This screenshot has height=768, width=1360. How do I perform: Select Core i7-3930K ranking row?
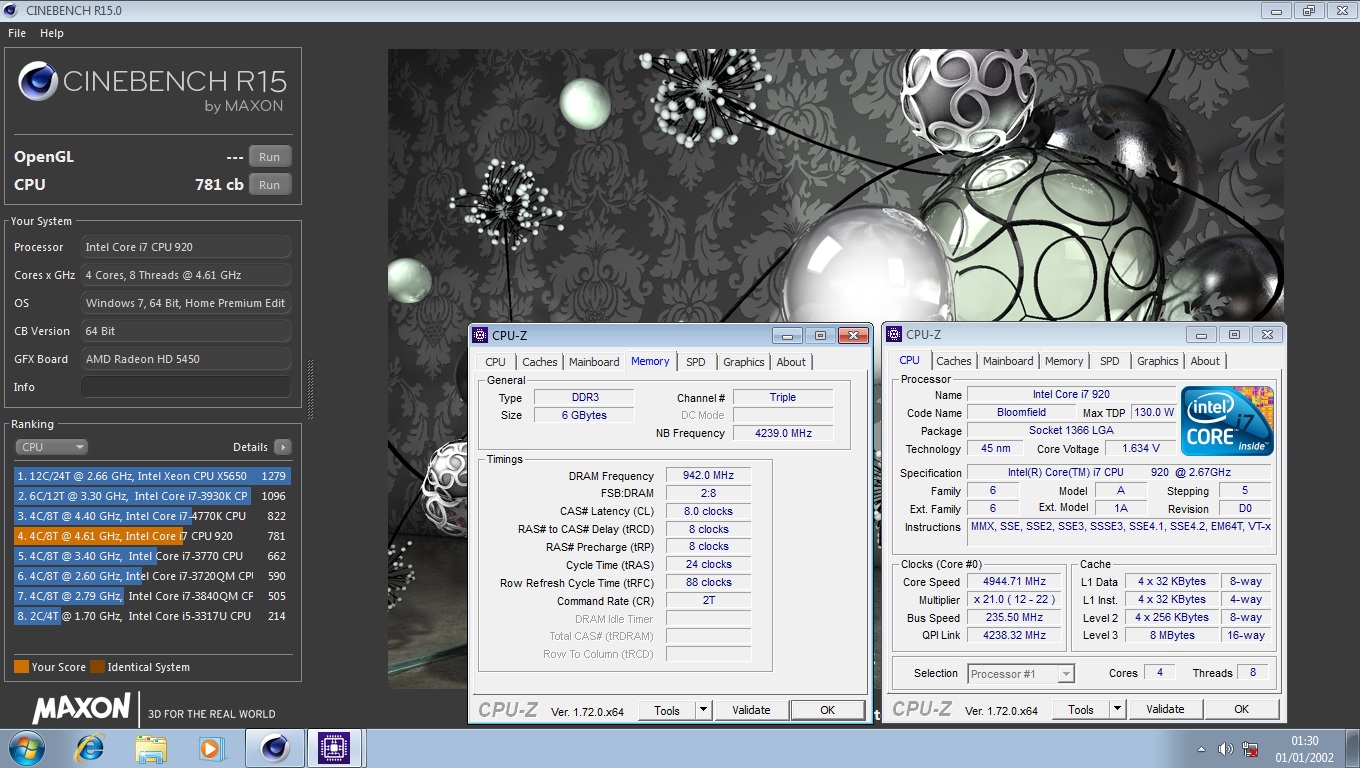click(152, 496)
